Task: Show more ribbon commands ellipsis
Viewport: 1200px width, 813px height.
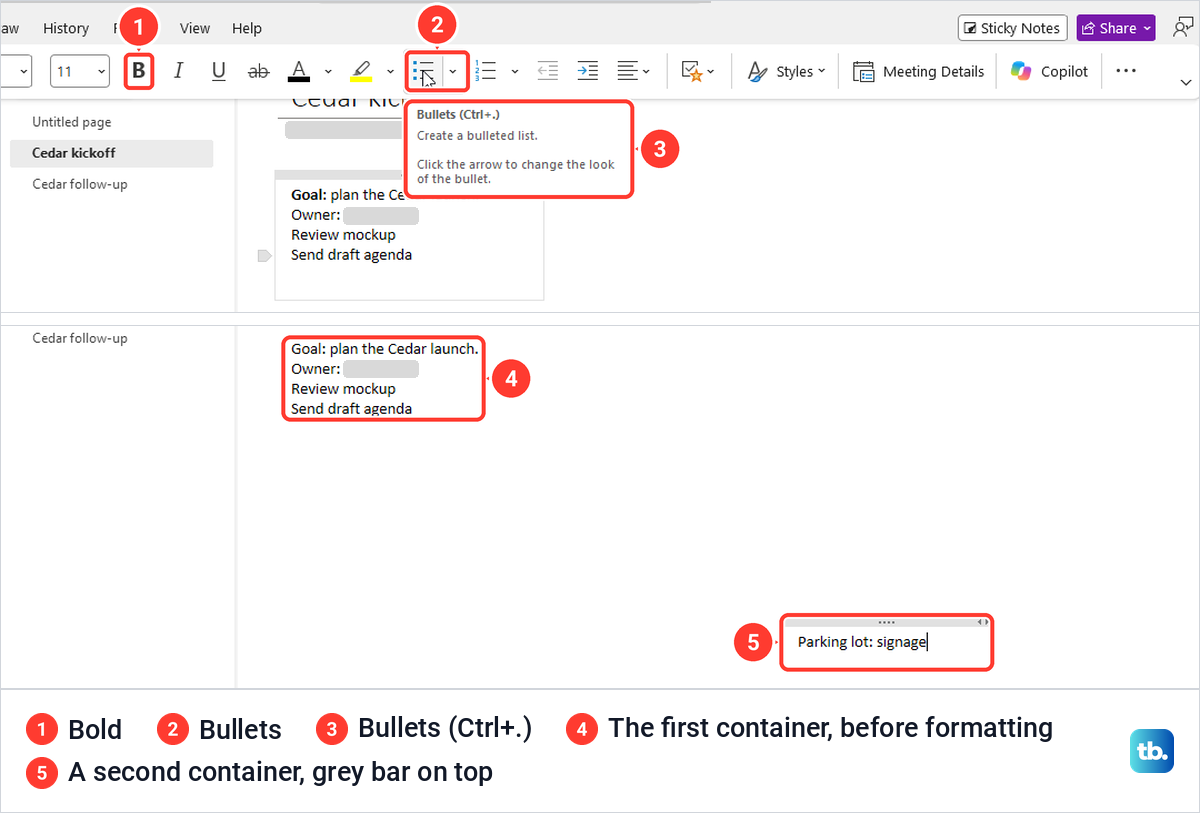Action: (1126, 71)
